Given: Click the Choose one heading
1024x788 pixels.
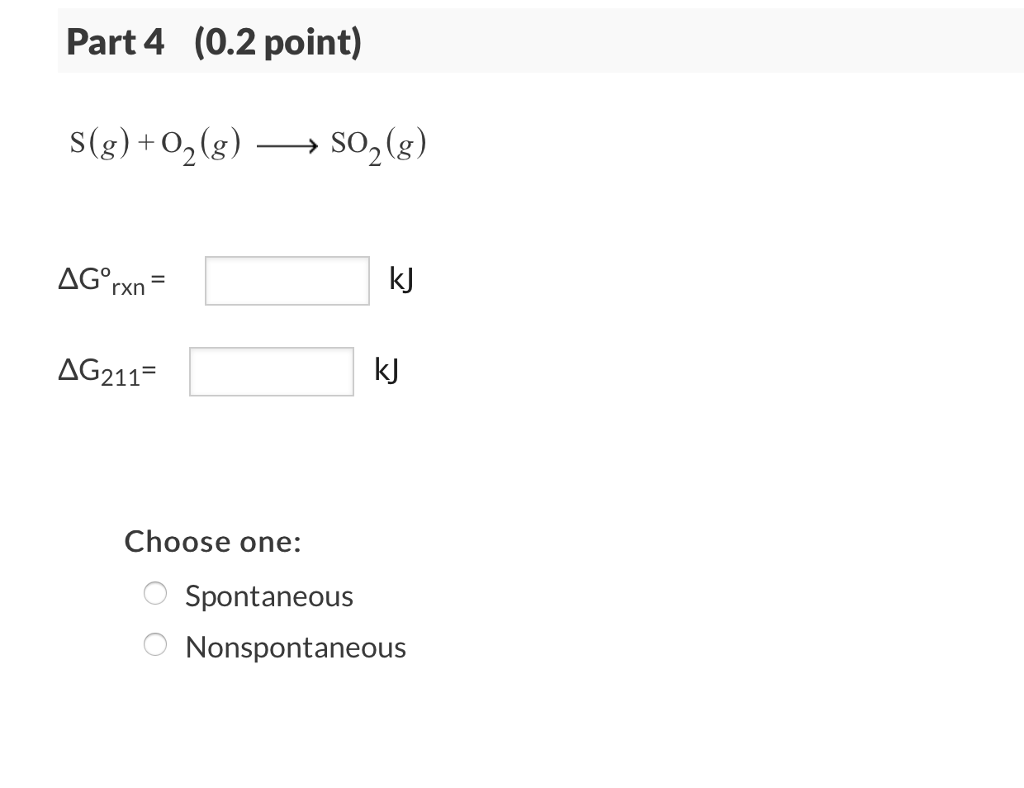Looking at the screenshot, I should tap(211, 541).
